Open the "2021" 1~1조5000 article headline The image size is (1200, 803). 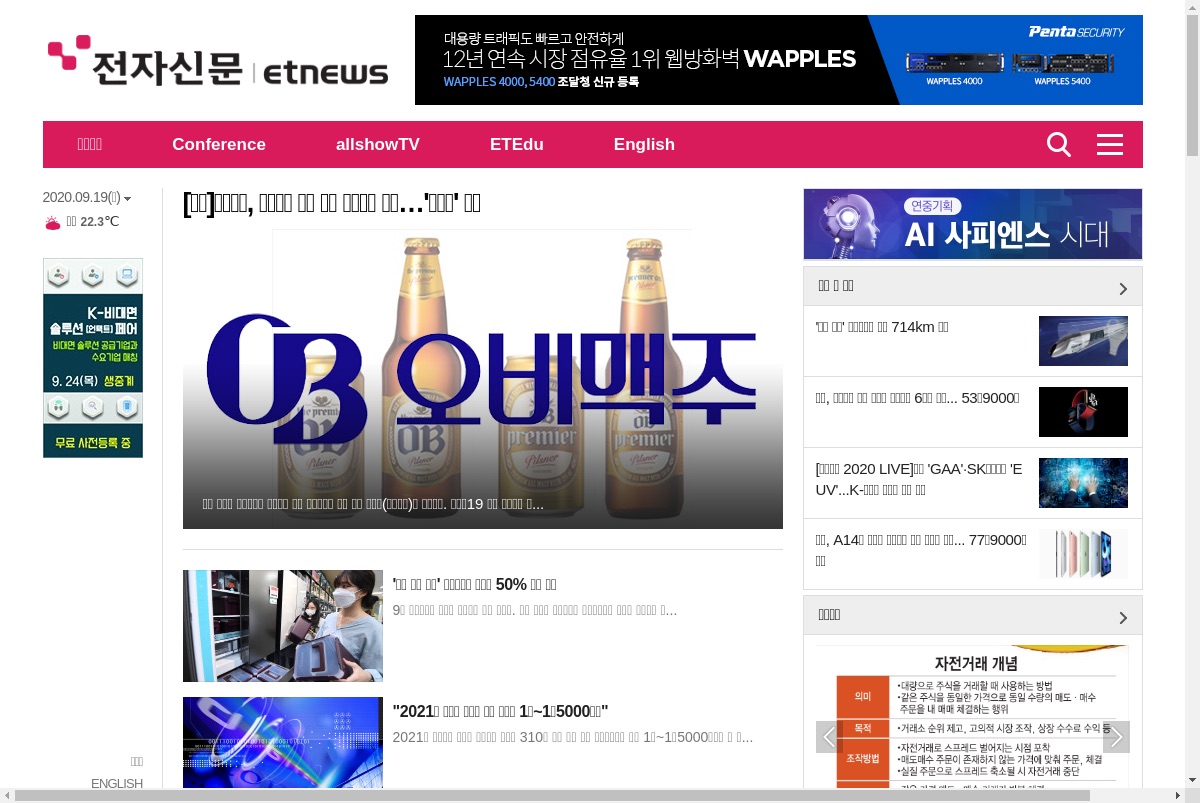[x=501, y=711]
